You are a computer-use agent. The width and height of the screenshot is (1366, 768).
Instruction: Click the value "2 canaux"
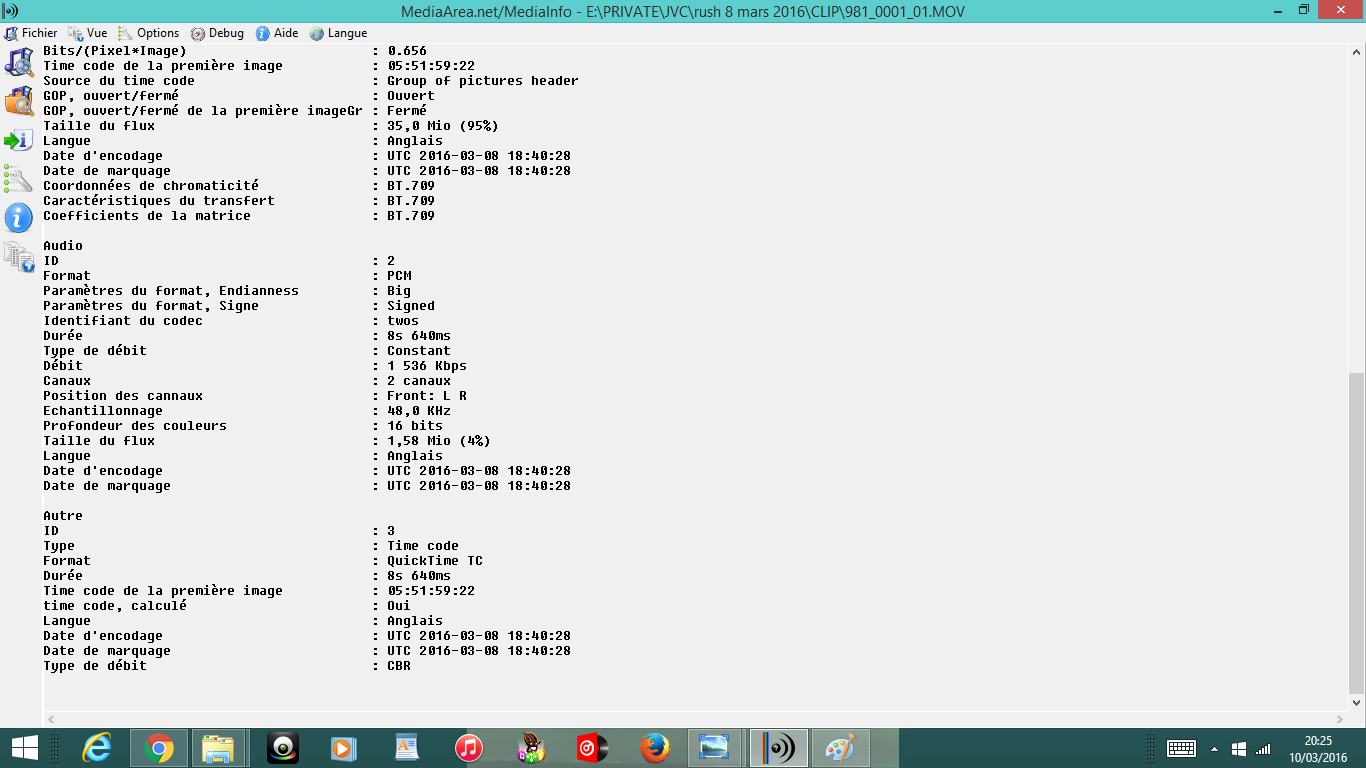point(419,381)
